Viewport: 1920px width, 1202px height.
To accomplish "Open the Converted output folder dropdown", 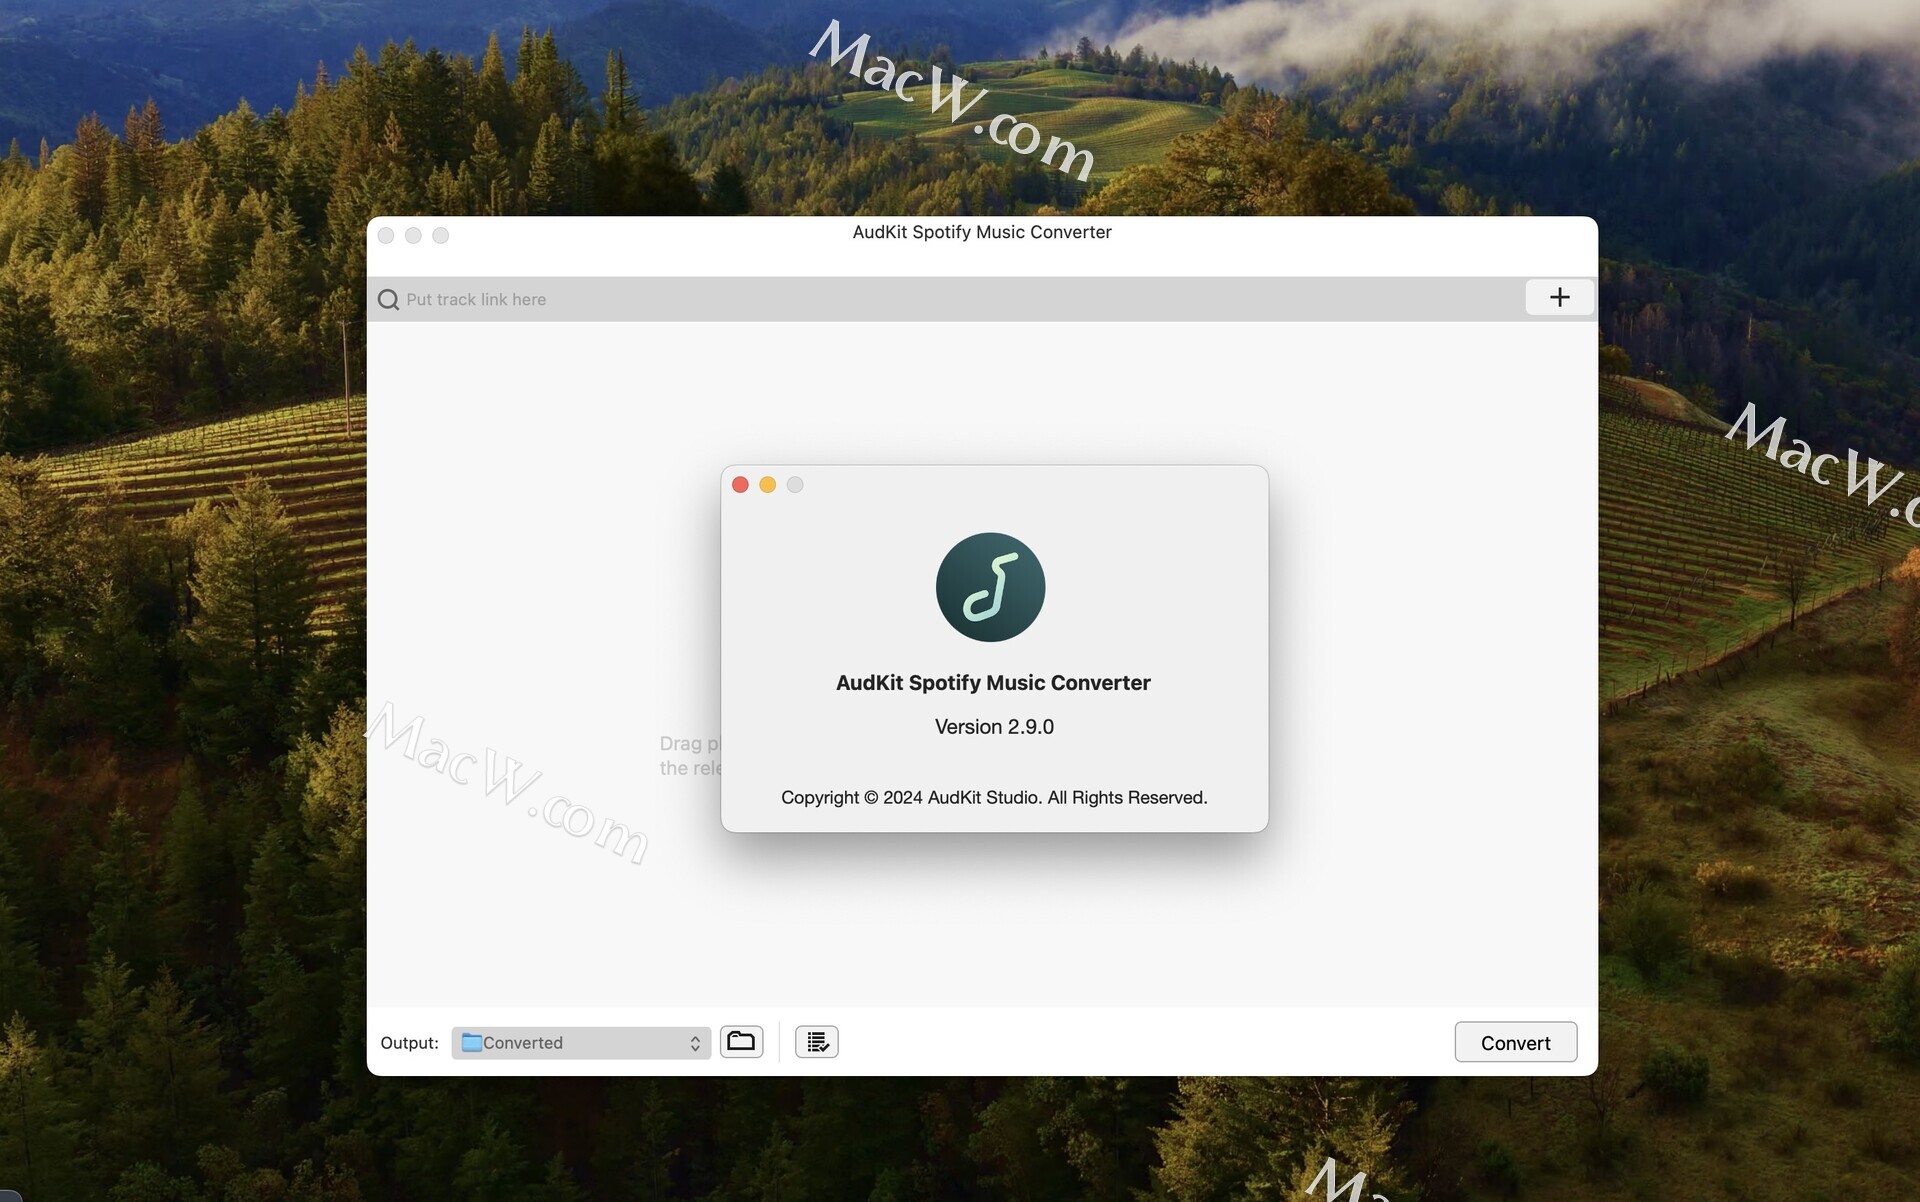I will (581, 1042).
